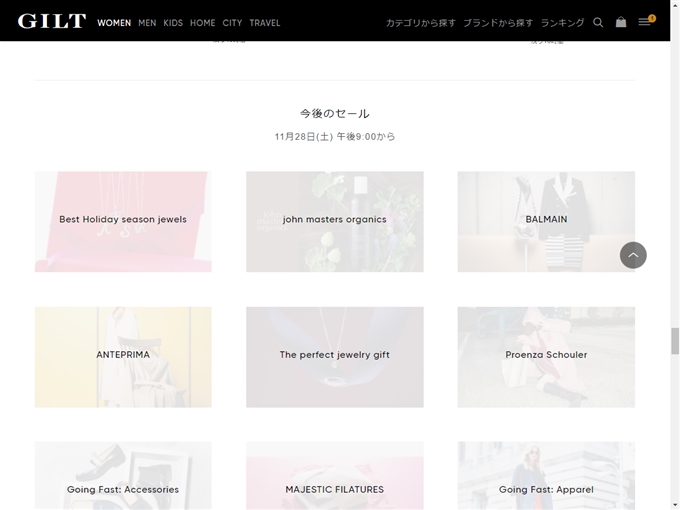Open the Proenza Schouler sale card
Image resolution: width=680 pixels, height=510 pixels.
[546, 357]
